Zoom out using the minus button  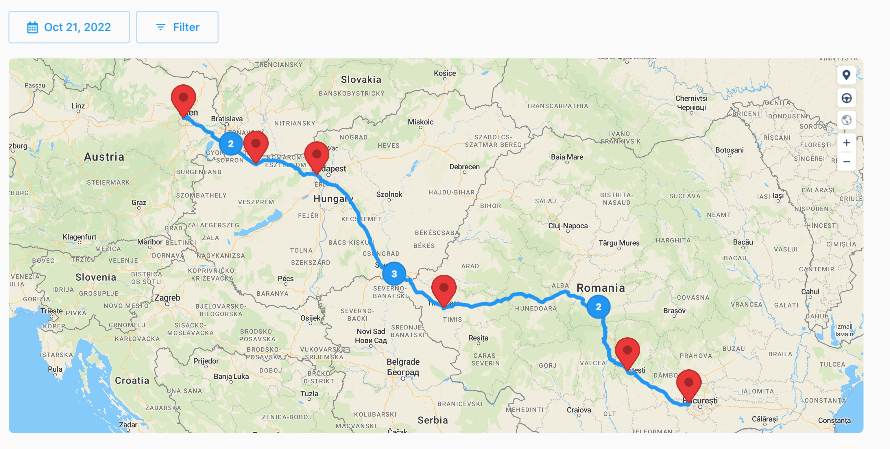tap(846, 161)
